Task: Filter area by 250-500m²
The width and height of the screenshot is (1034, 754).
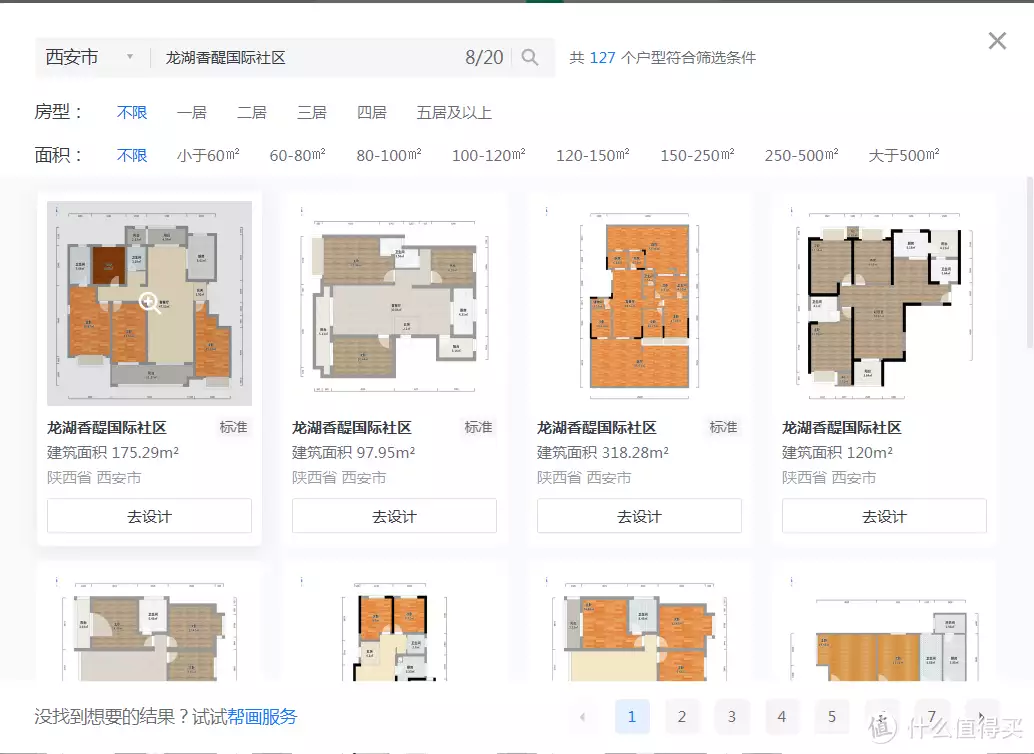Action: [802, 156]
